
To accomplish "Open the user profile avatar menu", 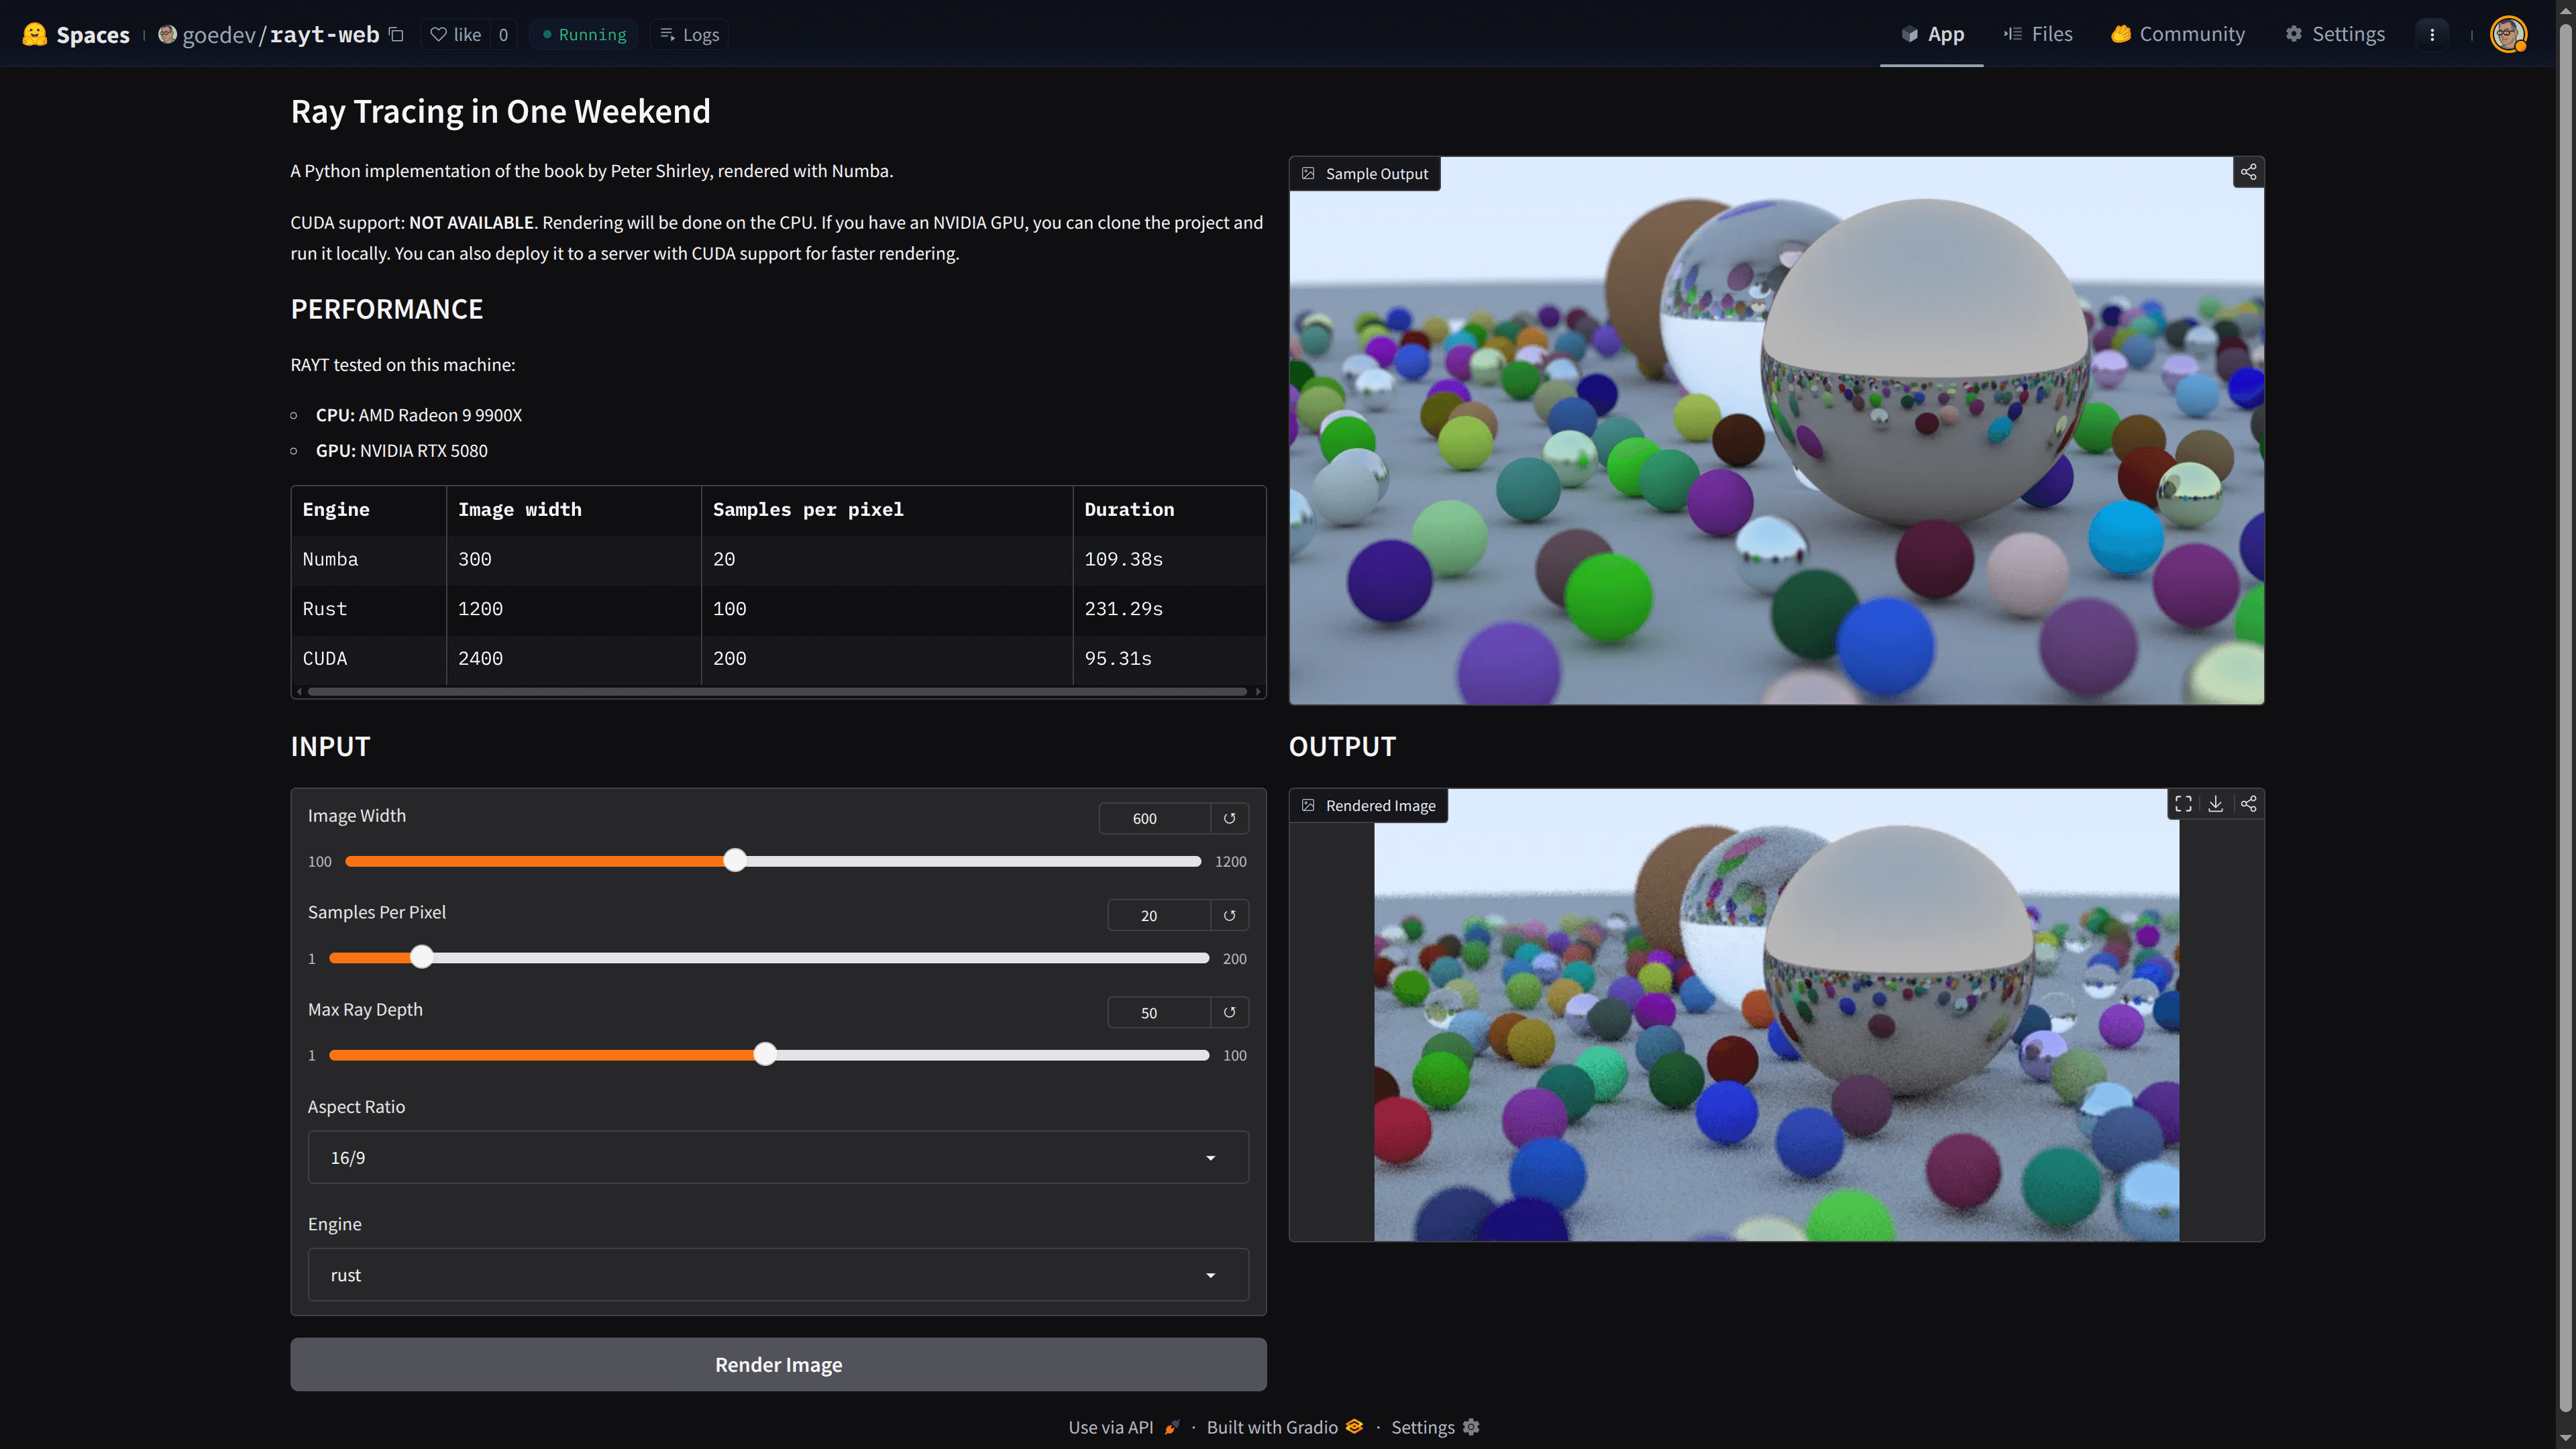I will [2507, 34].
